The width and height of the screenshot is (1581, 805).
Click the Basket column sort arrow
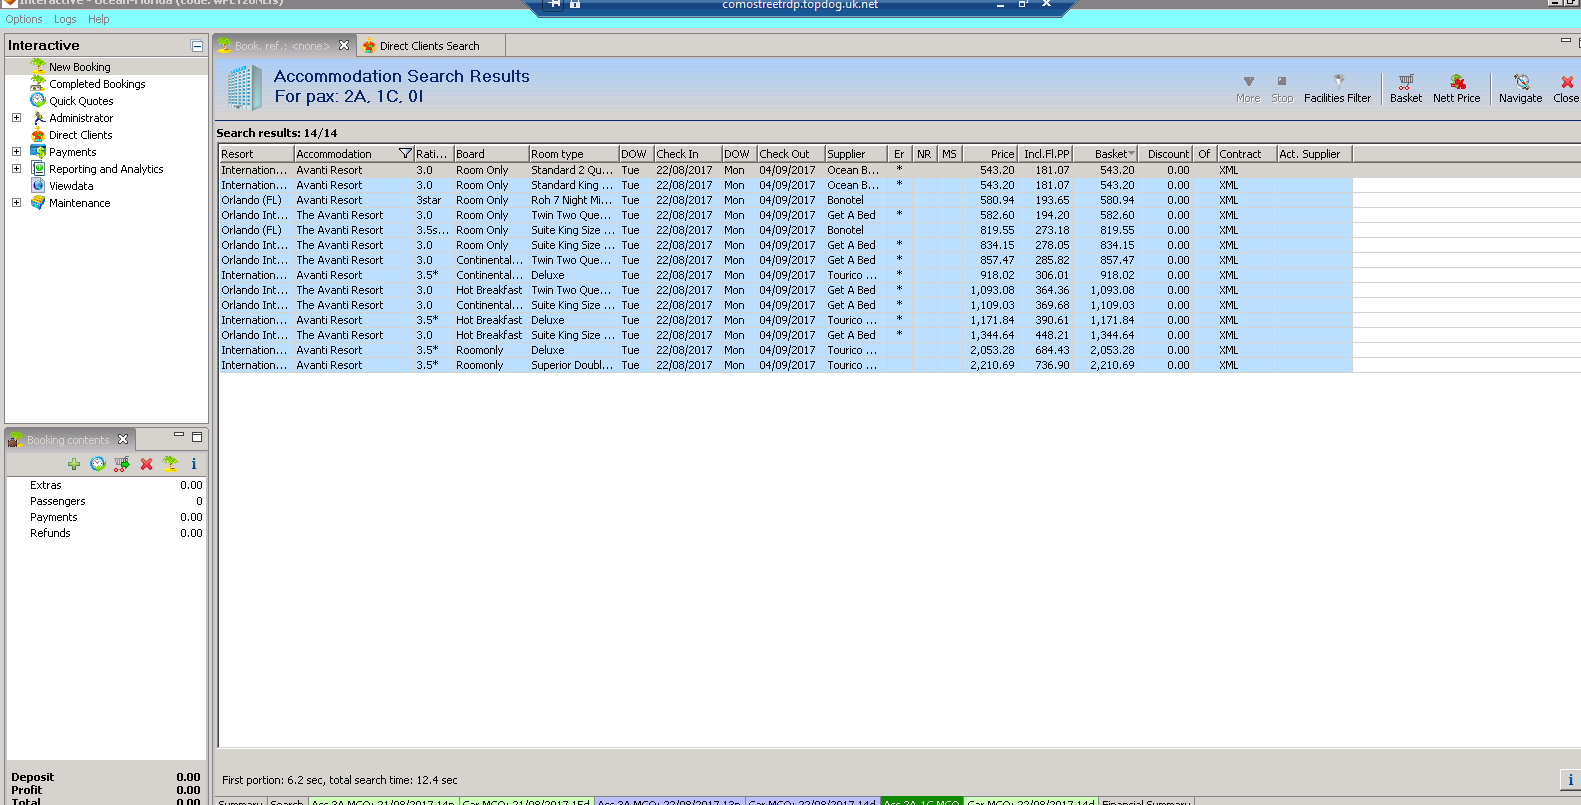click(x=1131, y=154)
